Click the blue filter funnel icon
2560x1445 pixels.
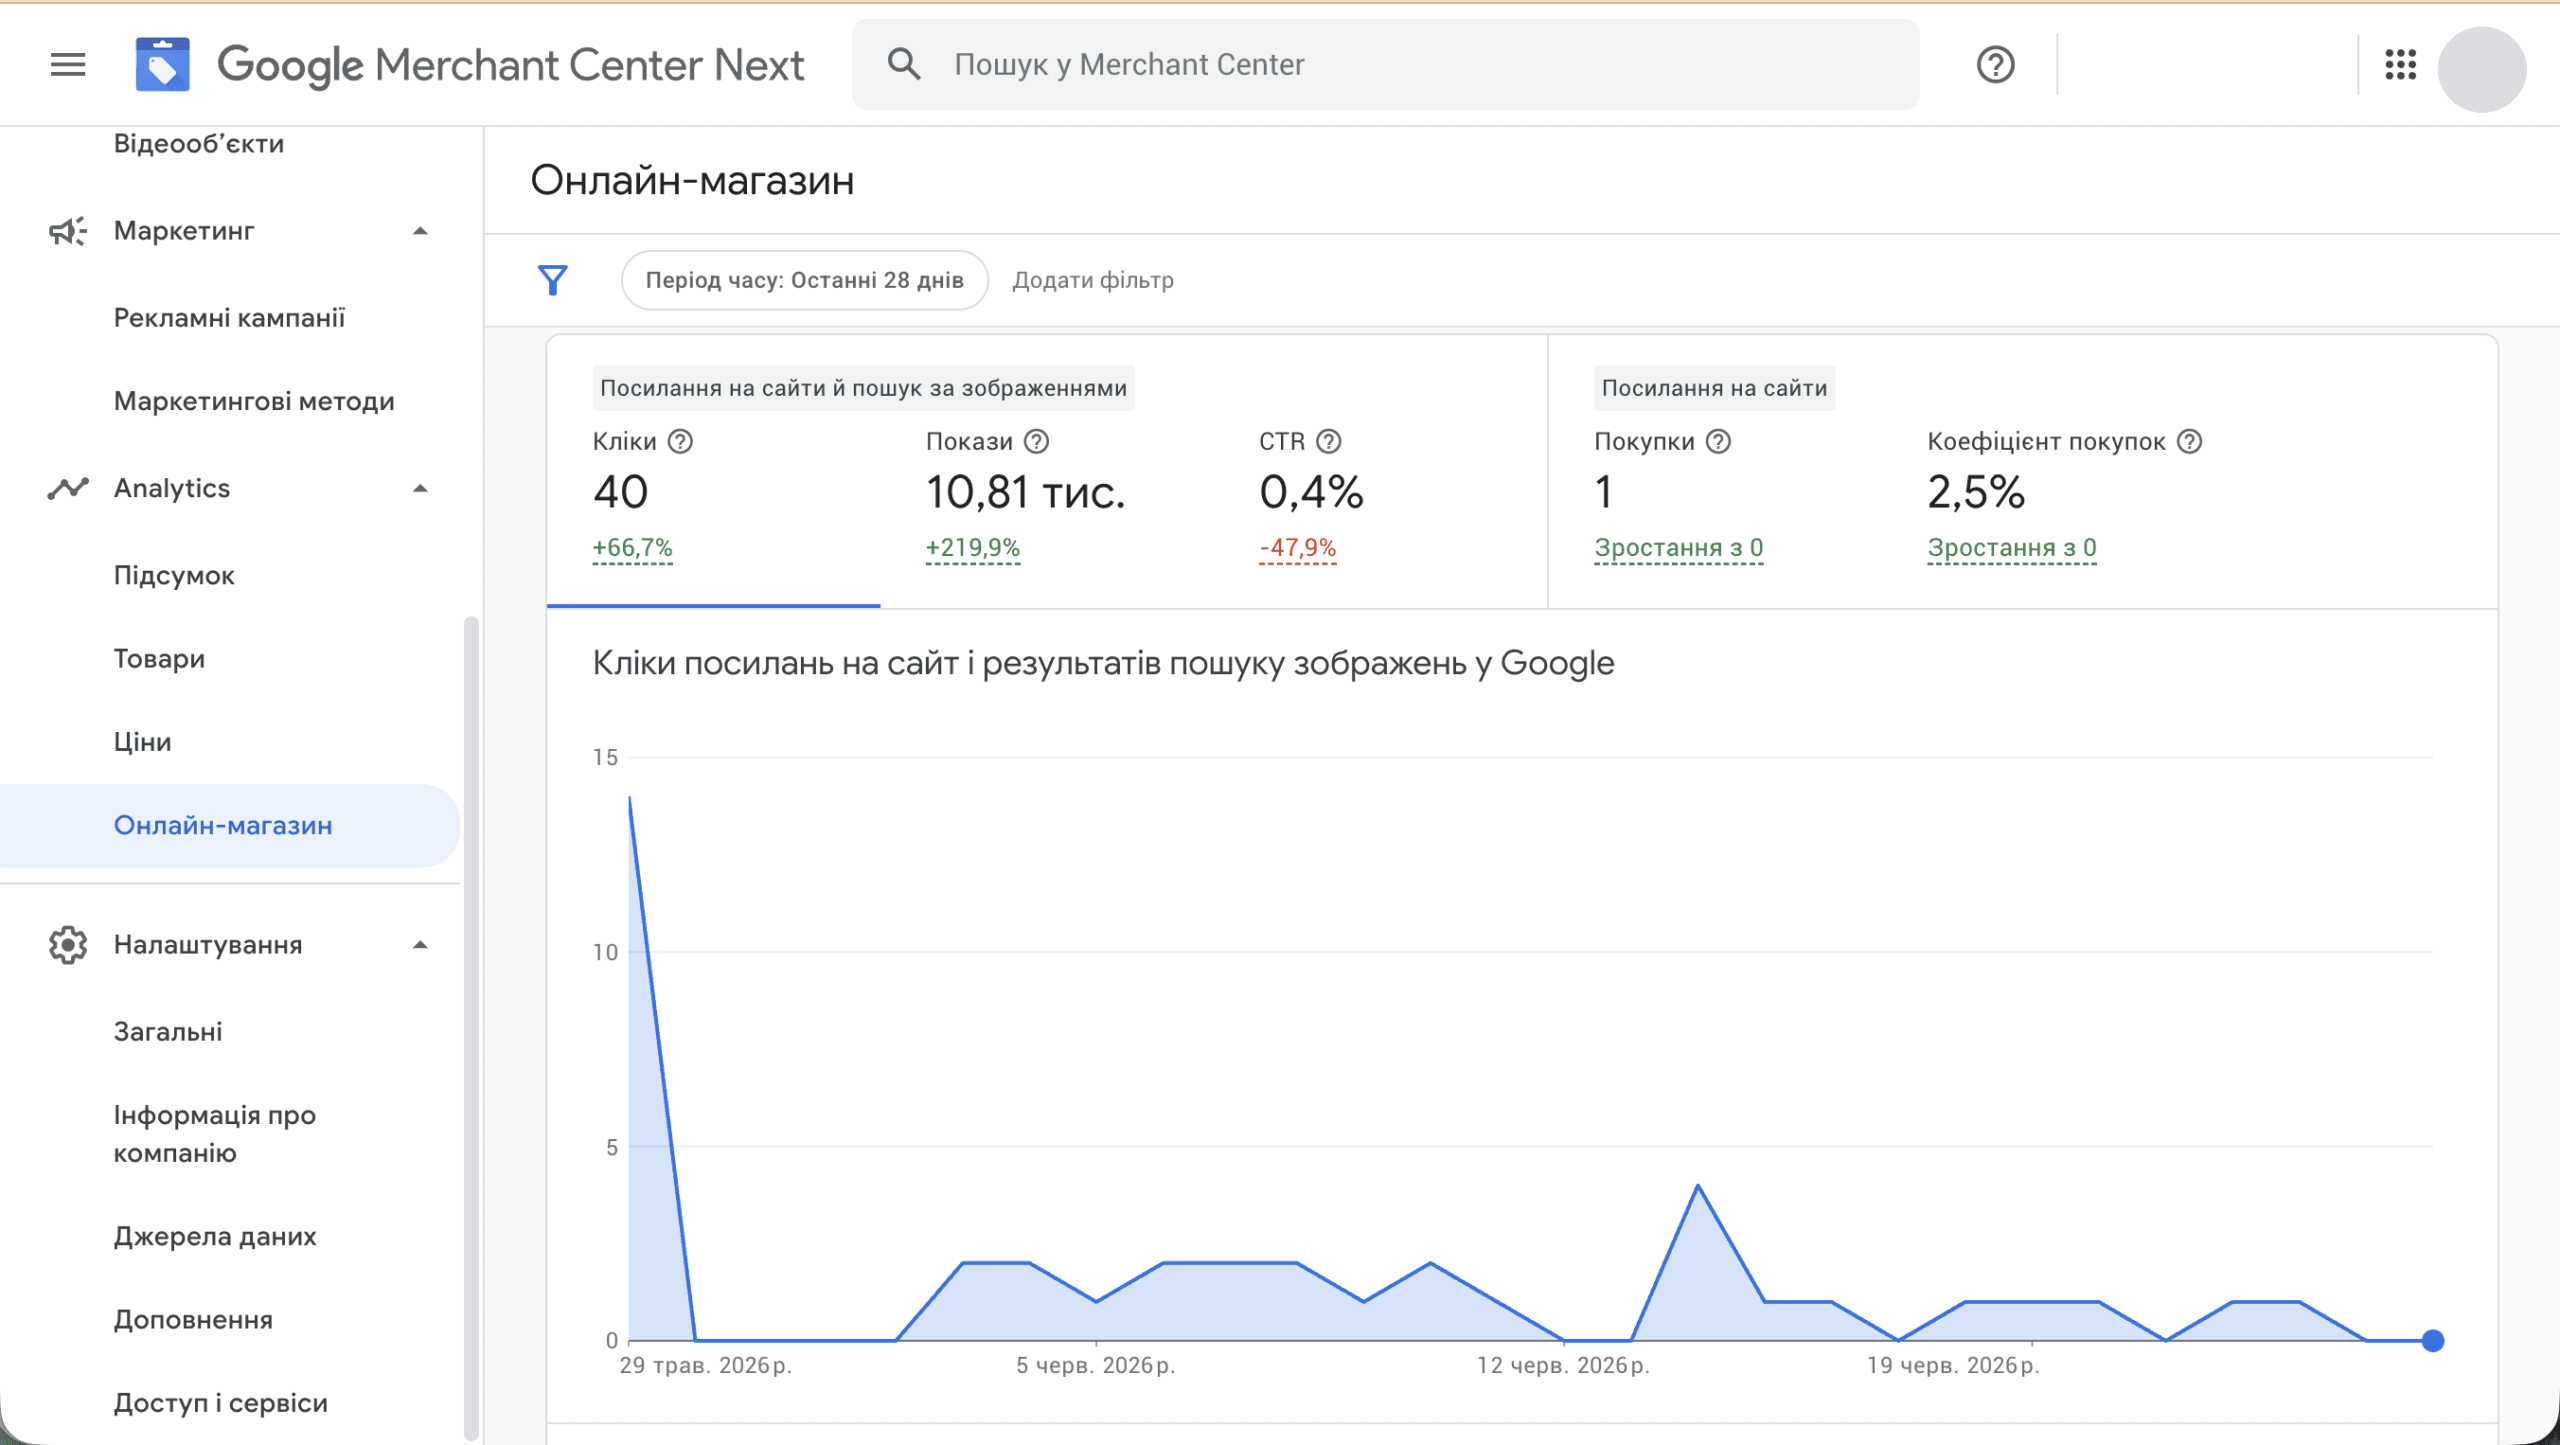point(552,280)
